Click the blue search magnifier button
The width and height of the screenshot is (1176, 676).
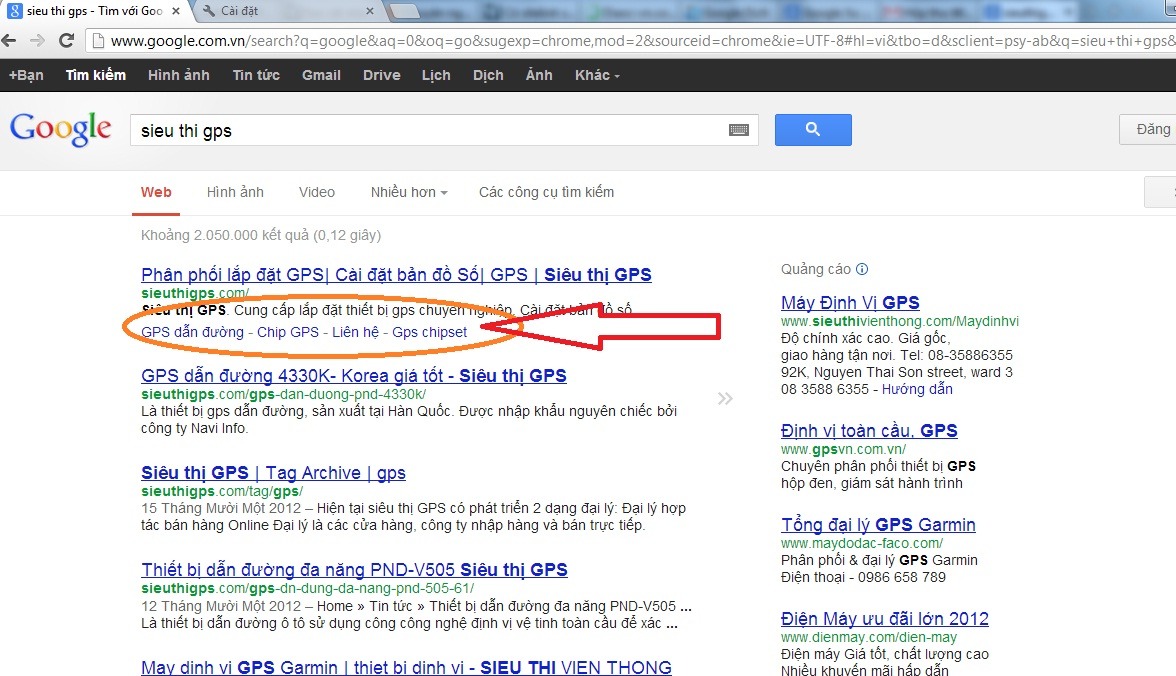(813, 130)
